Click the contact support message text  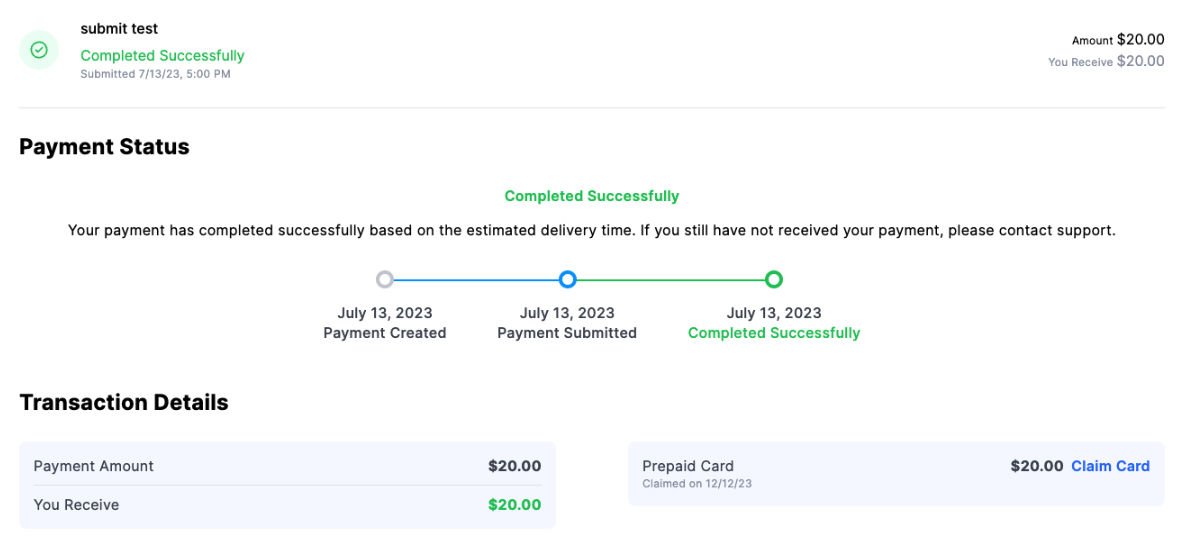592,231
